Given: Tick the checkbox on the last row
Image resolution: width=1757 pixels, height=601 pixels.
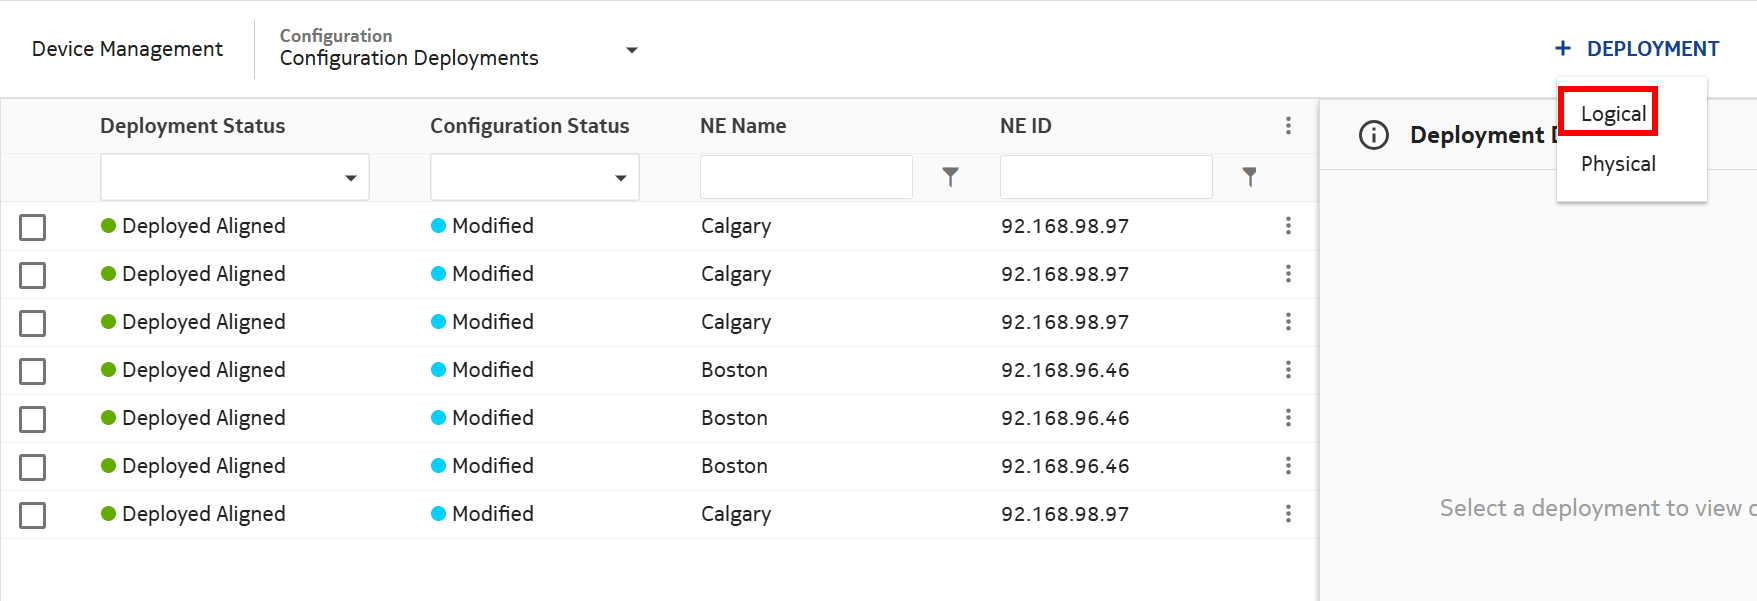Looking at the screenshot, I should coord(33,515).
